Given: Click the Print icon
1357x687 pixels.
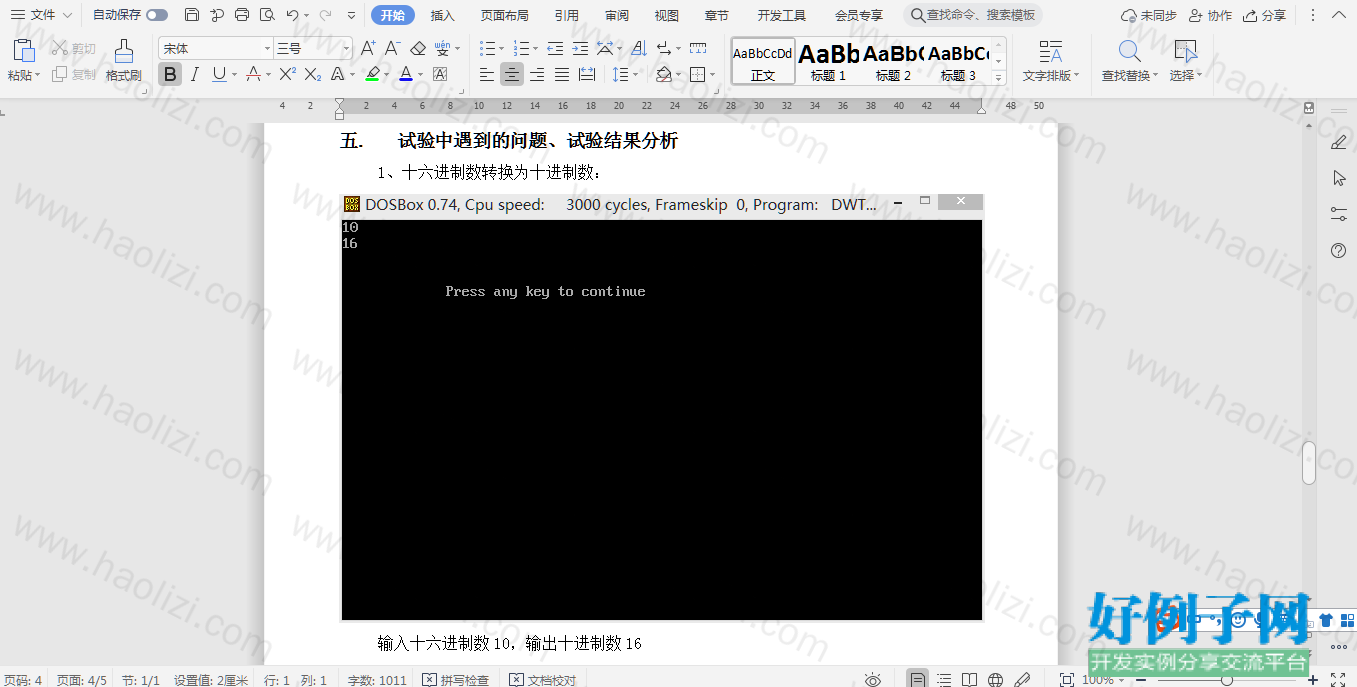Looking at the screenshot, I should 242,15.
